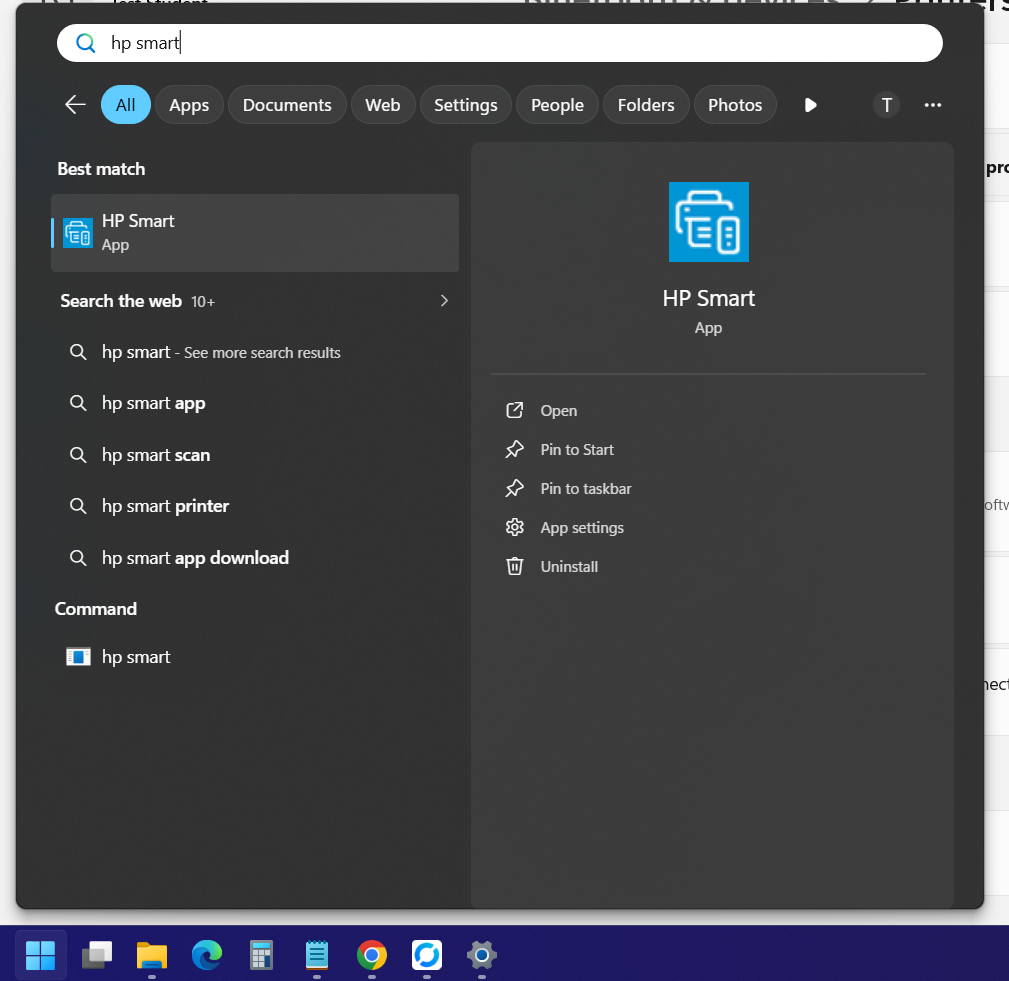Click HP Smart title in details pane
Screen dimensions: 1009x981
[708, 299]
